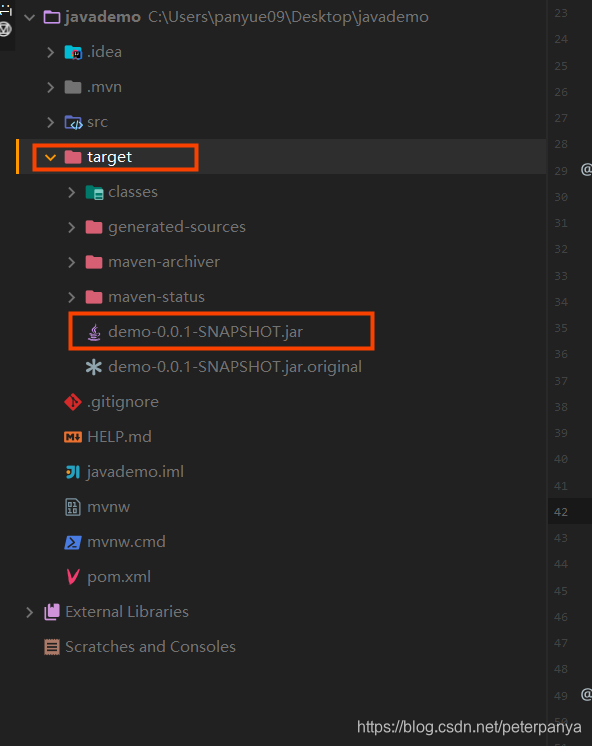Click the red git icon of .gitignore
Image resolution: width=592 pixels, height=746 pixels.
(73, 402)
